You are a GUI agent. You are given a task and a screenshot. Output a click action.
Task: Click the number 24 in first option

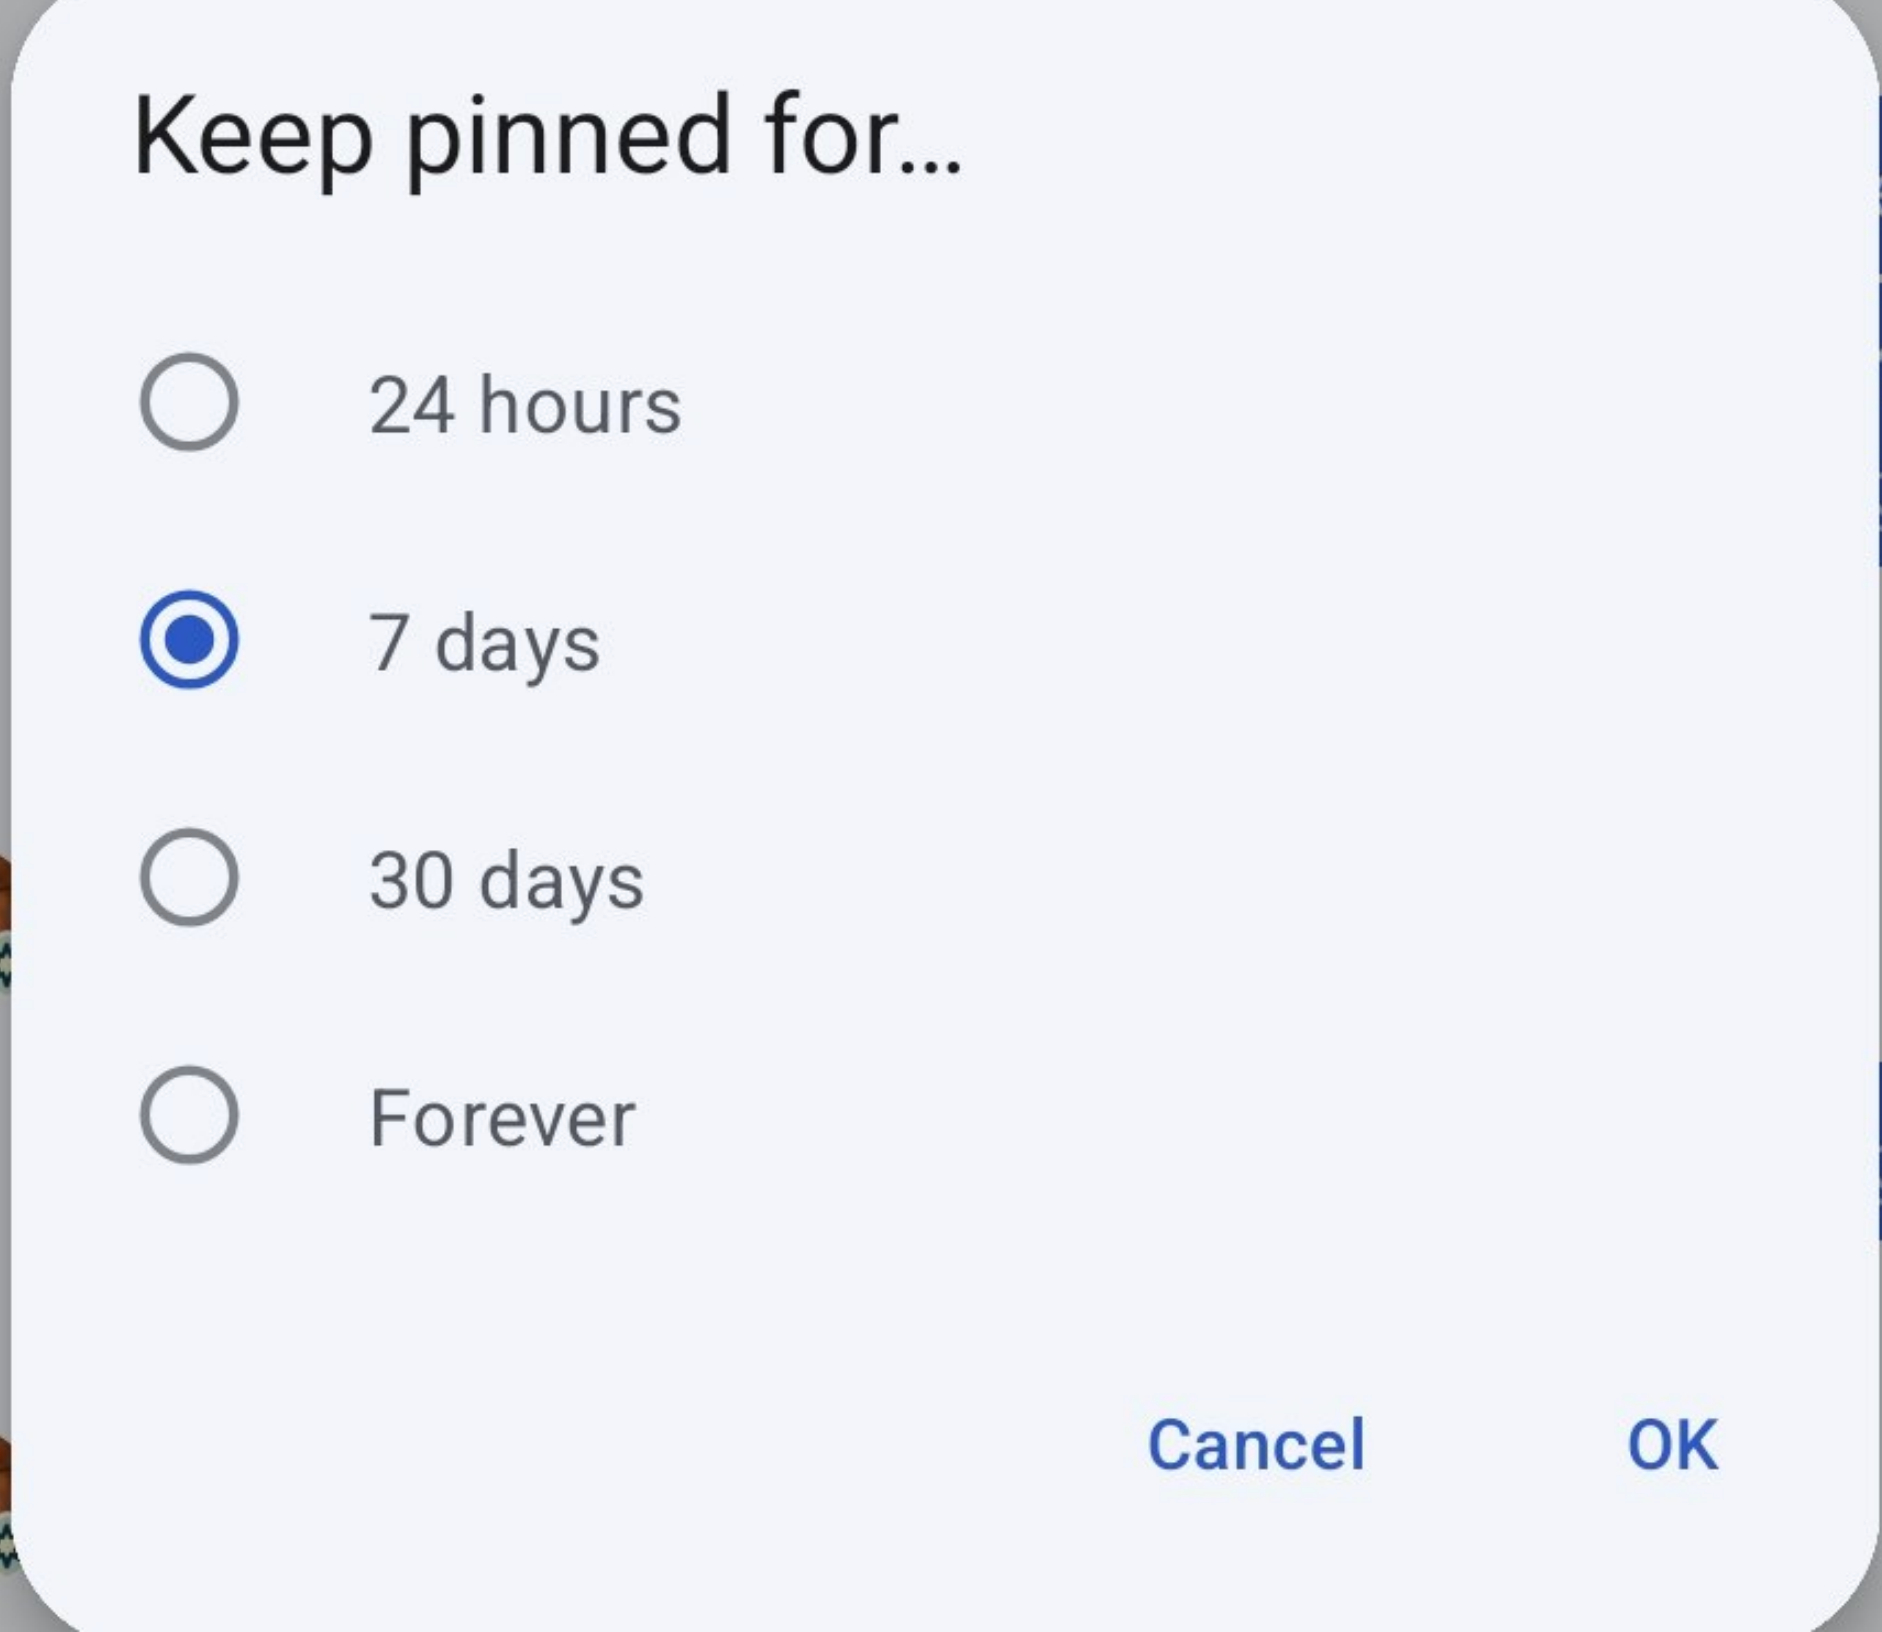(x=412, y=405)
